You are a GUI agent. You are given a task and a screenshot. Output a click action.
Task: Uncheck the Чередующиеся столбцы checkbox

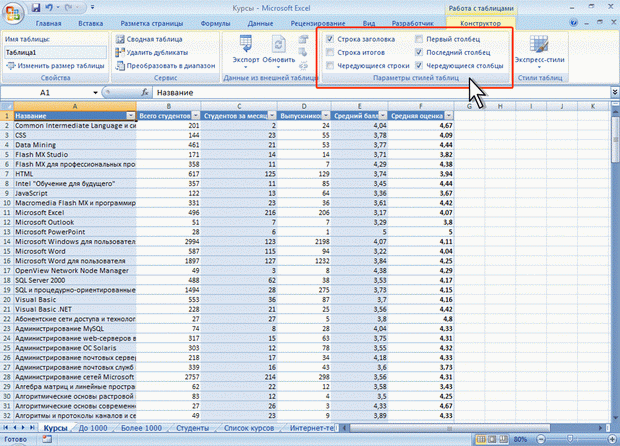click(x=419, y=66)
